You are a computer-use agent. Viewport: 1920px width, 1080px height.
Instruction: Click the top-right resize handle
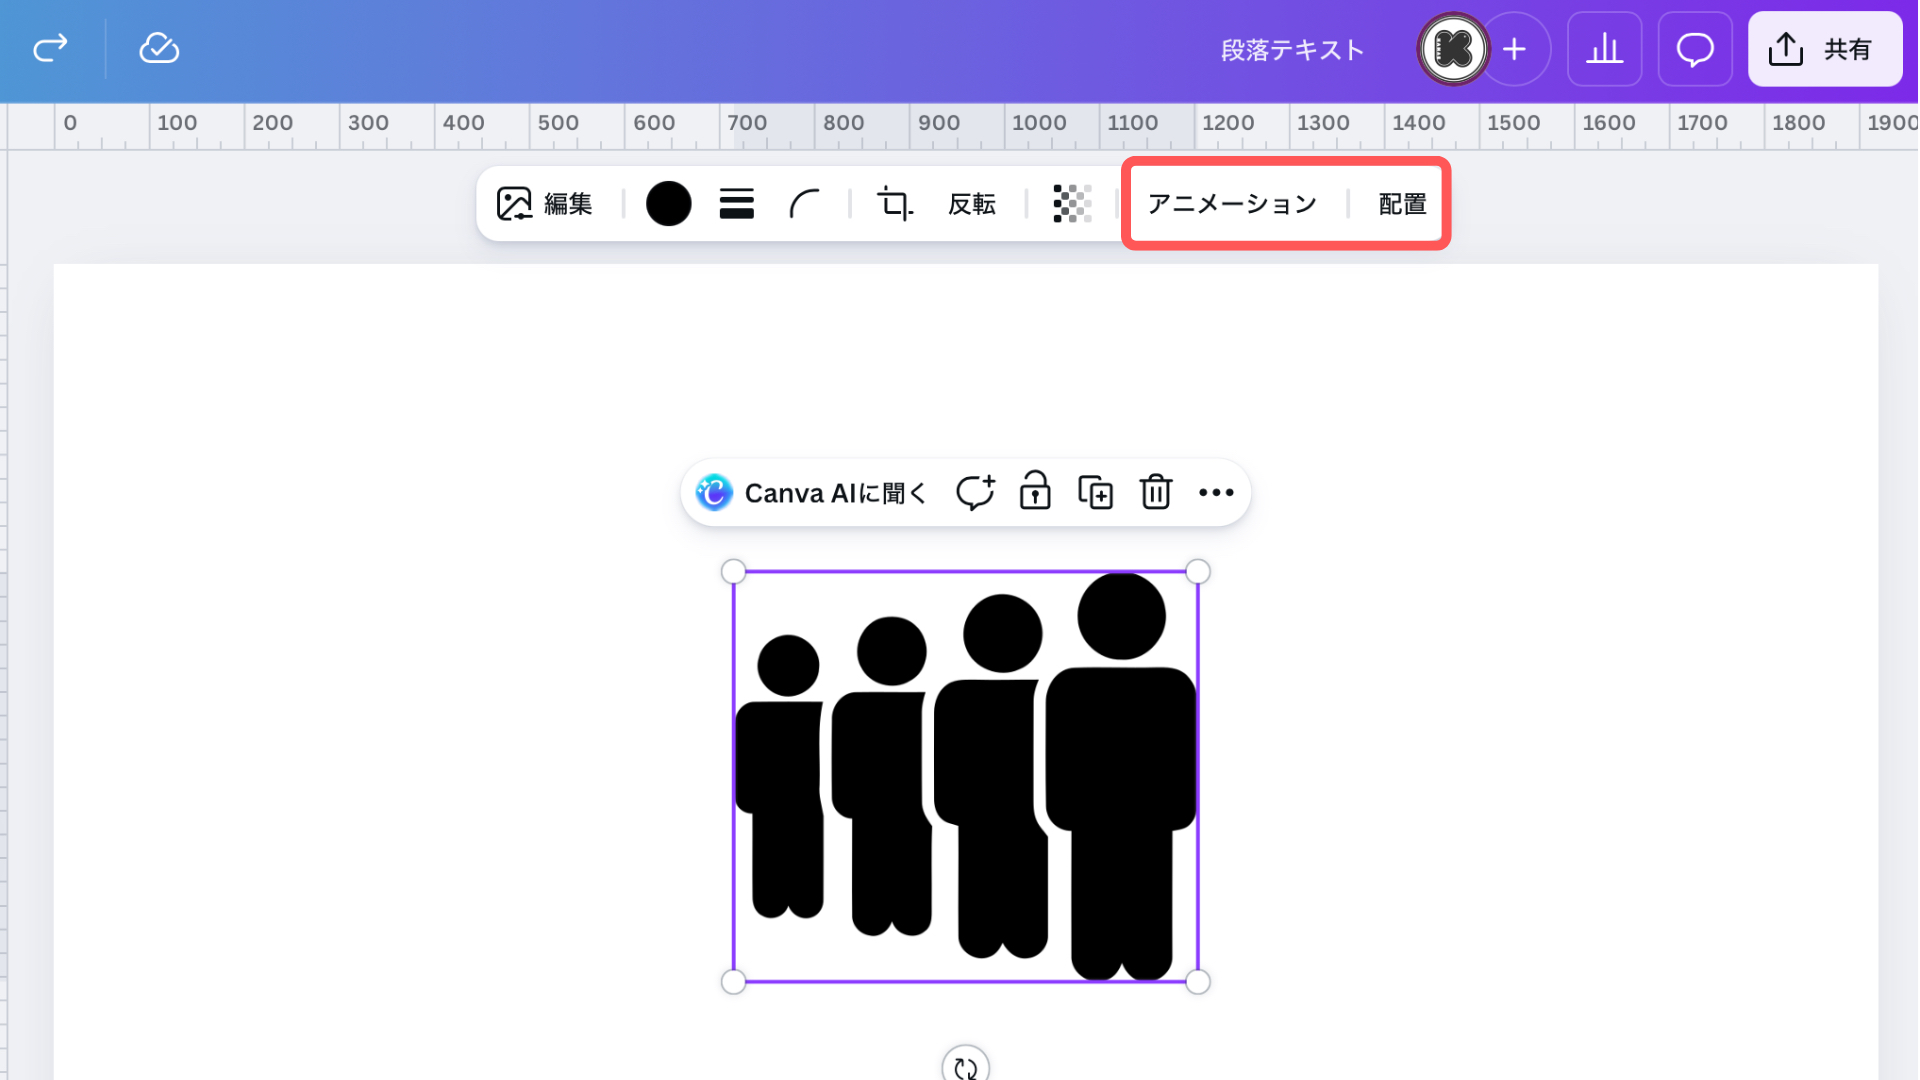pos(1198,572)
